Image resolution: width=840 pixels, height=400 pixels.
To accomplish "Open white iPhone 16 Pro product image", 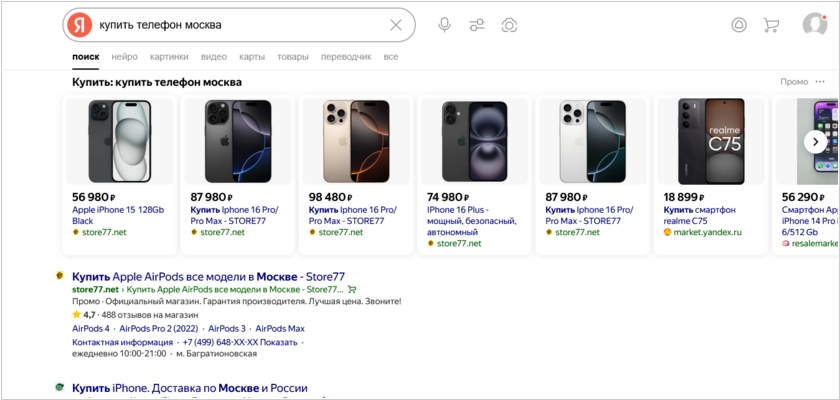I will [x=592, y=141].
